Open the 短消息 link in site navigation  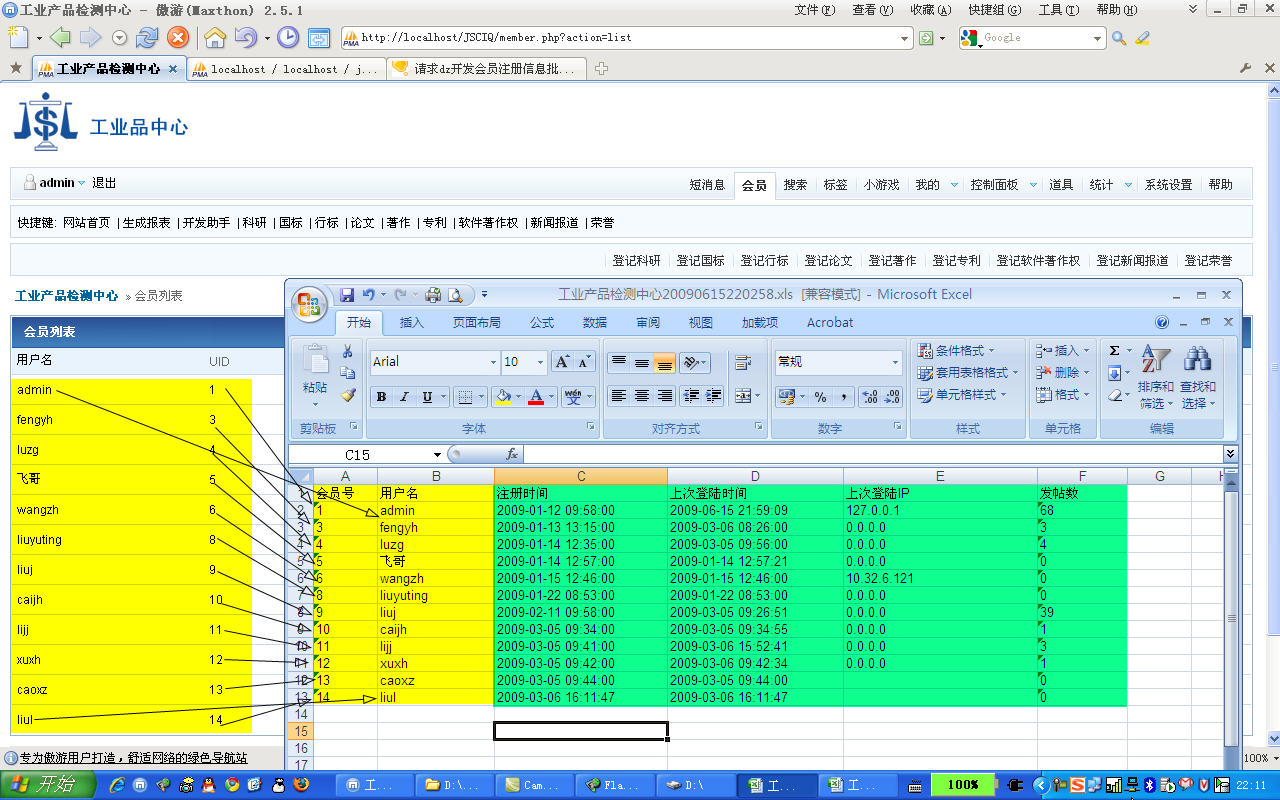[707, 185]
